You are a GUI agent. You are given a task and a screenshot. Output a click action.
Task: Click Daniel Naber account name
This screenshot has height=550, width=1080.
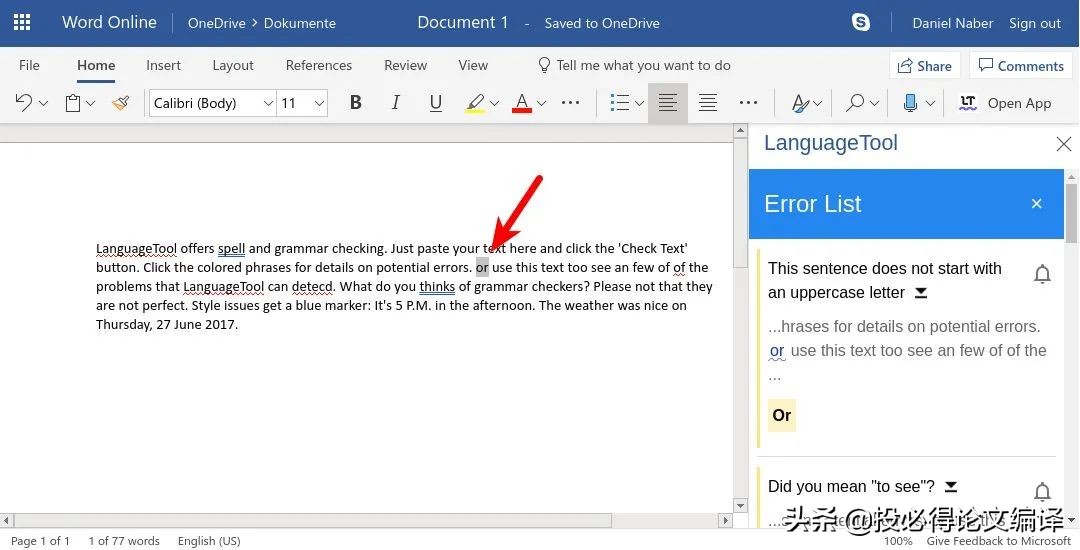[x=953, y=23]
